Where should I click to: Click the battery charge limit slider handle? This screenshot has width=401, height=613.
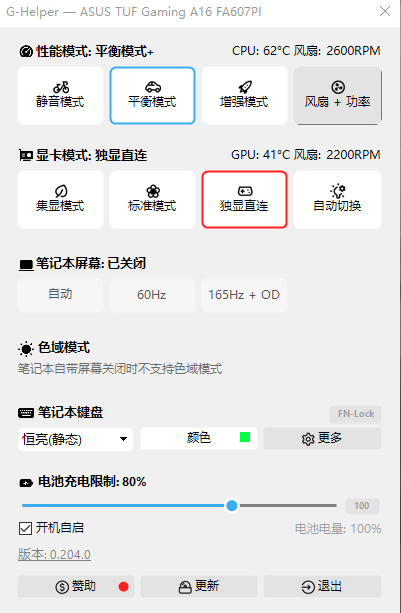(232, 505)
